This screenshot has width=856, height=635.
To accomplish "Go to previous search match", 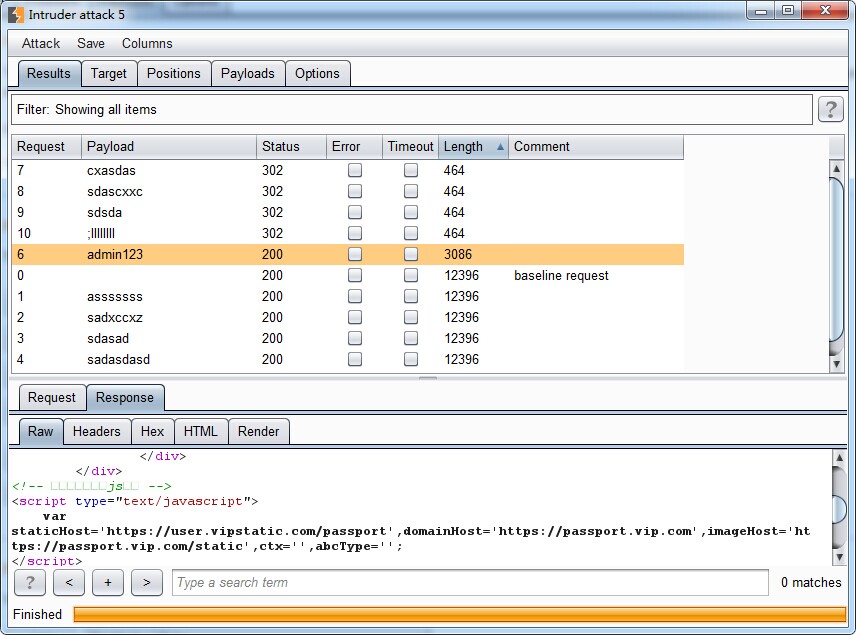I will [69, 583].
